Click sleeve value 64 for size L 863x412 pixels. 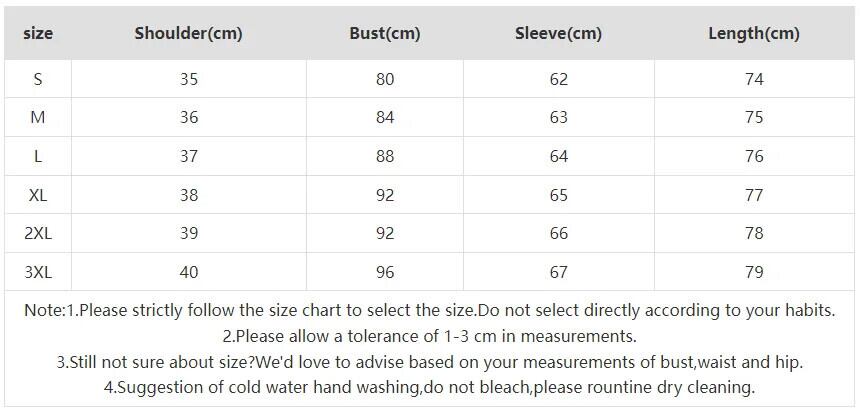coord(558,156)
